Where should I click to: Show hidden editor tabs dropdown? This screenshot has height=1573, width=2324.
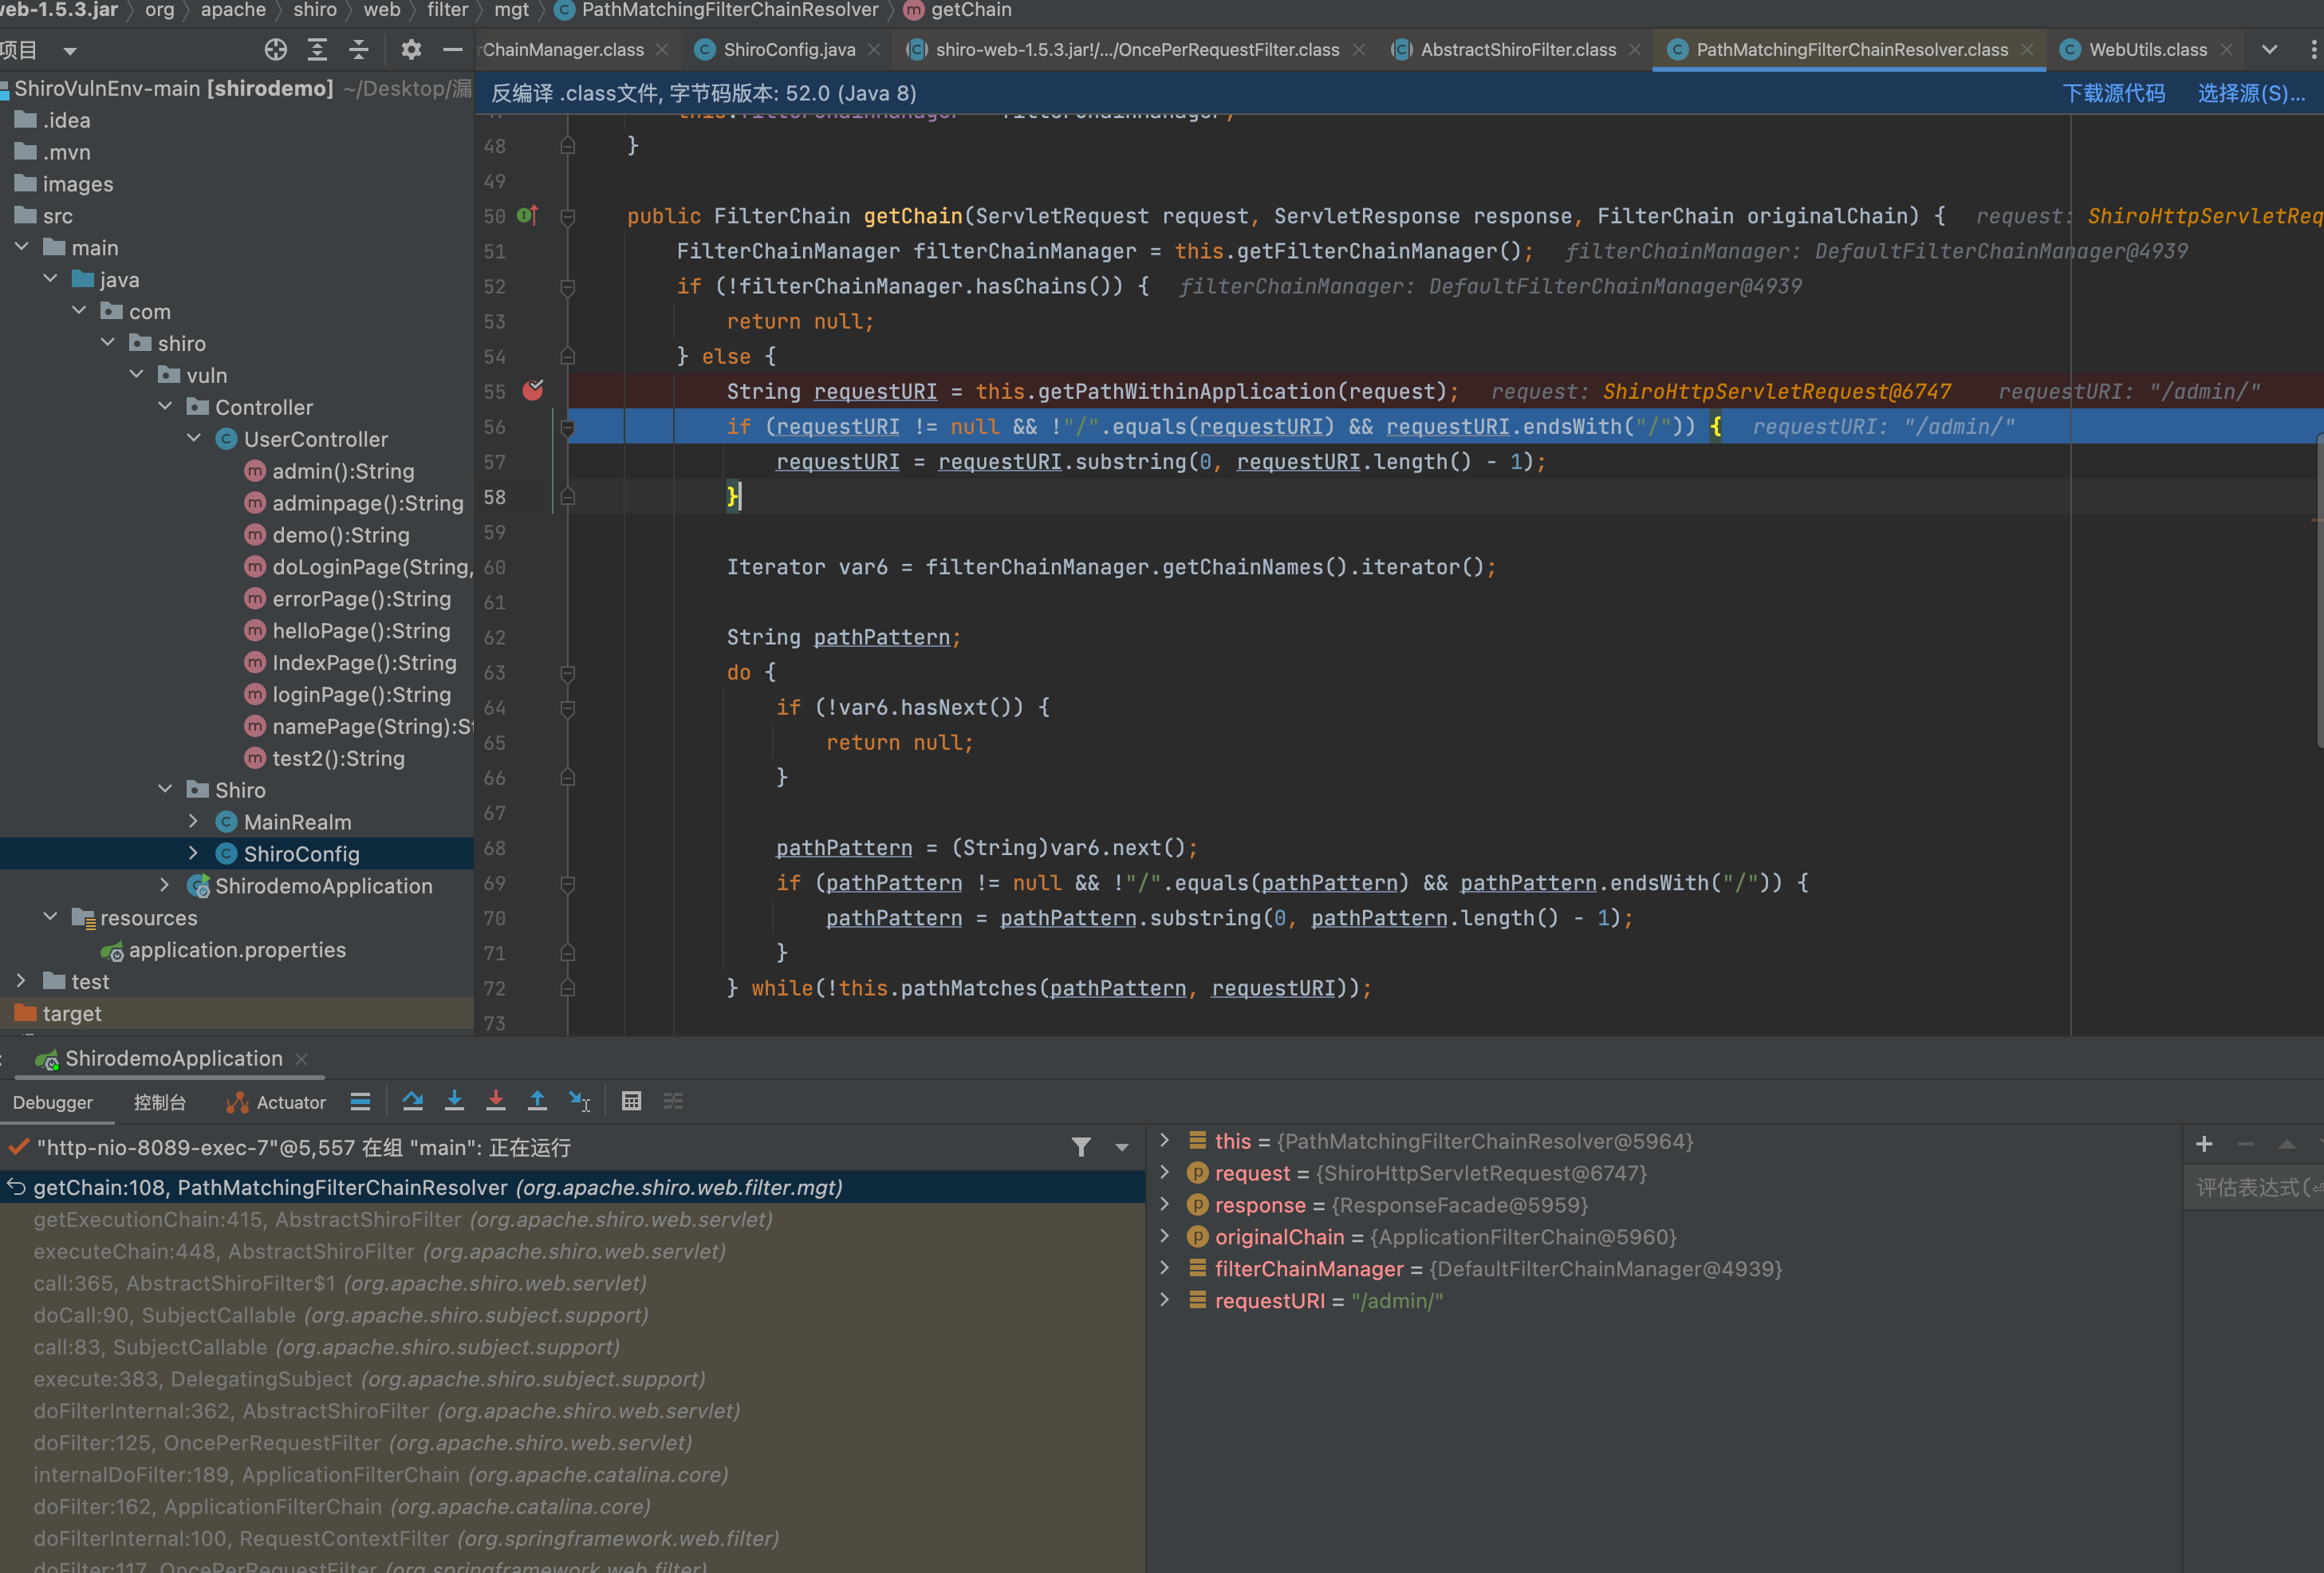click(2270, 49)
